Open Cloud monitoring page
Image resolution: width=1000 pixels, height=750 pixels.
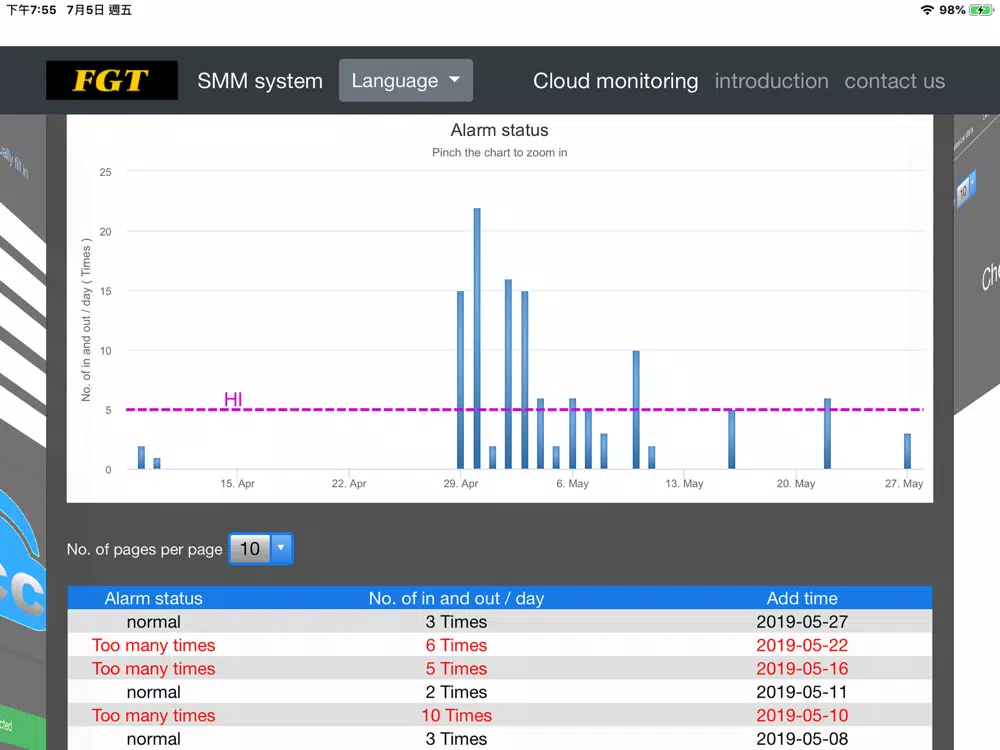[615, 81]
